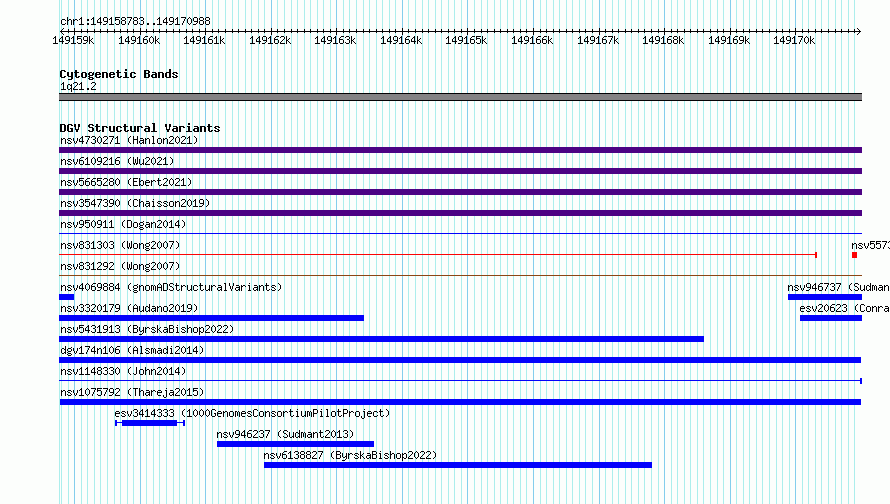This screenshot has height=504, width=890.
Task: Click the chr1:149158783..149170988 coordinates text
Action: coord(135,21)
